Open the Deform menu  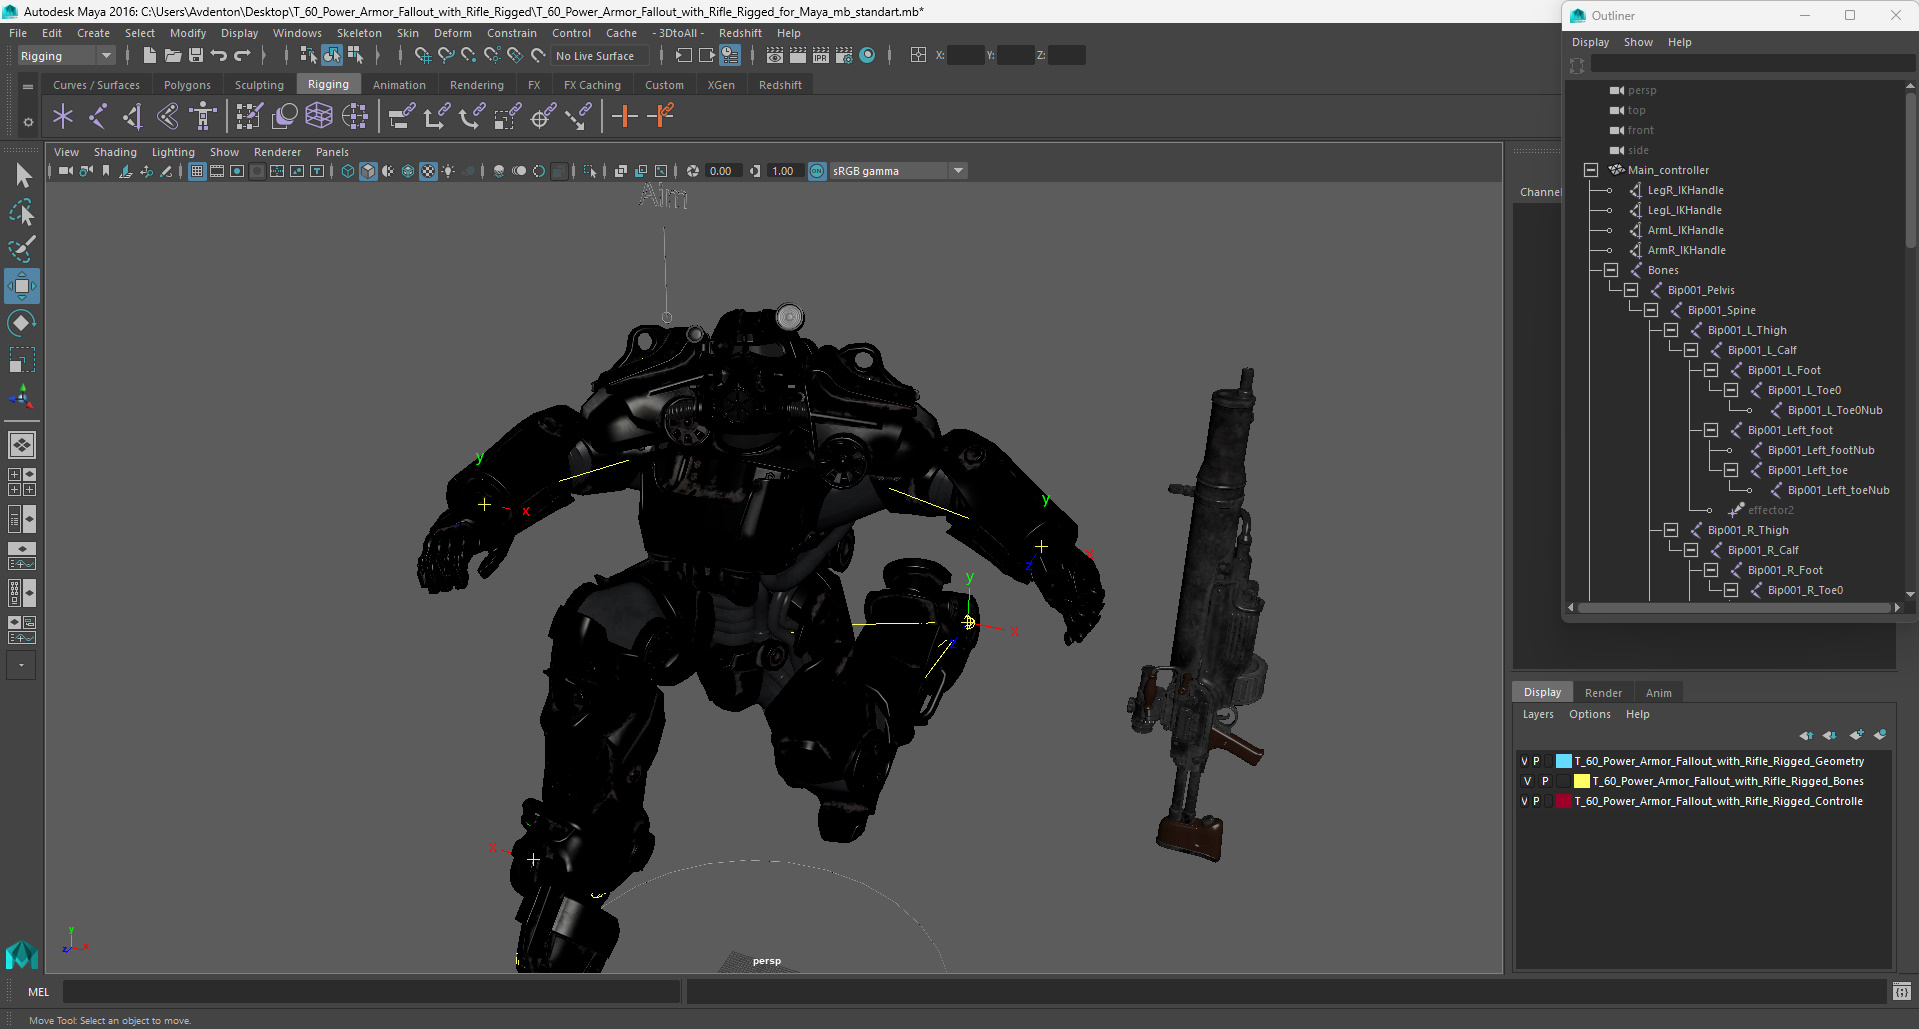[452, 33]
